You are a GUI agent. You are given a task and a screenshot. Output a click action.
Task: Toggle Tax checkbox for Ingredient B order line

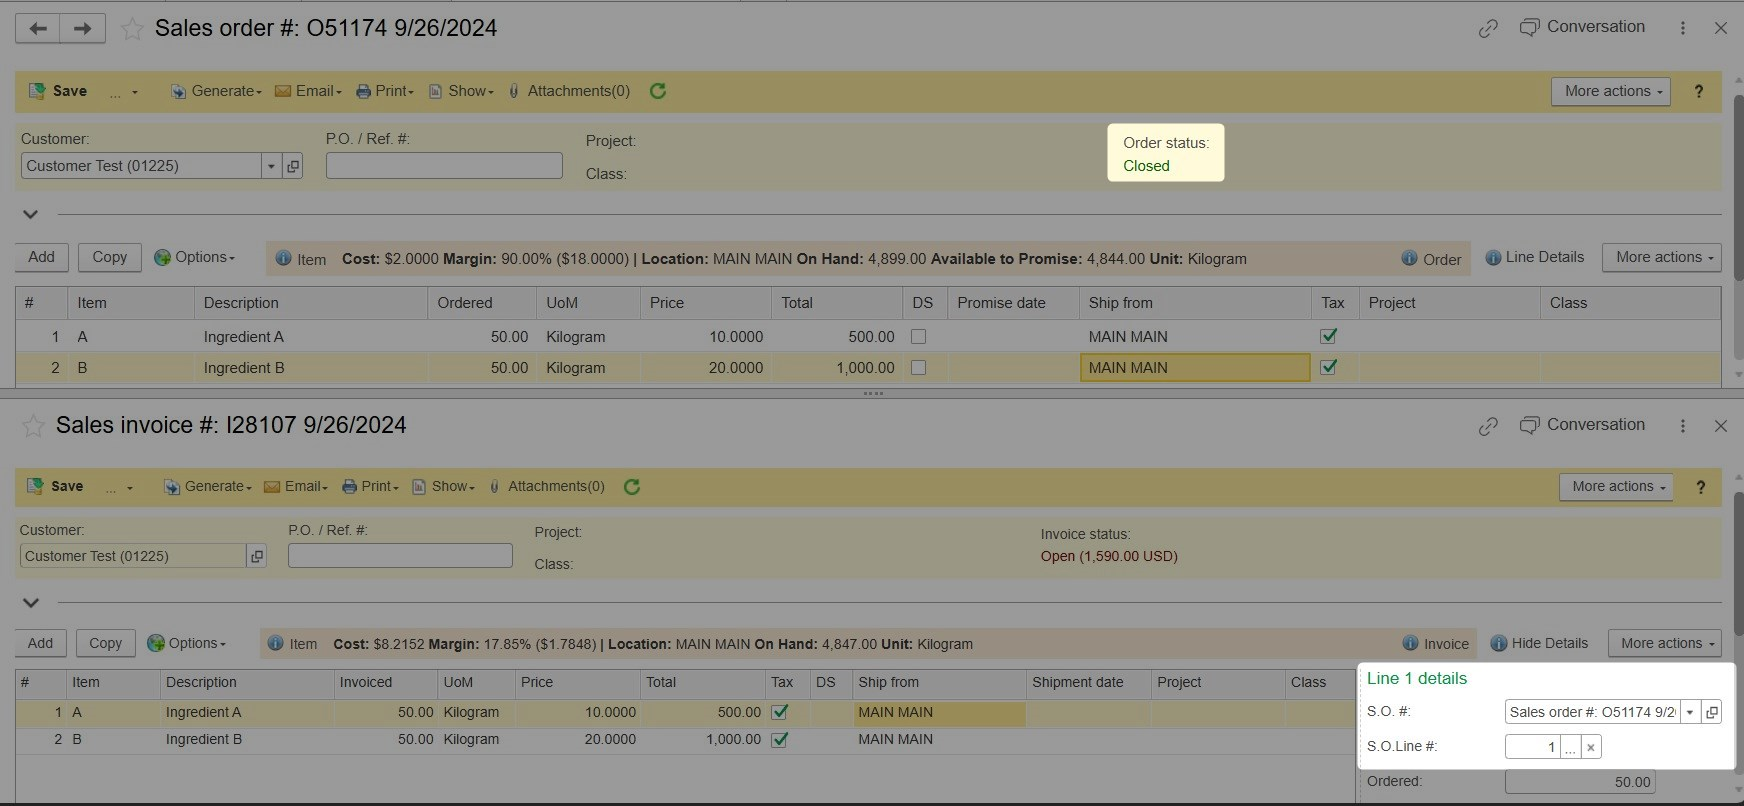(1328, 367)
